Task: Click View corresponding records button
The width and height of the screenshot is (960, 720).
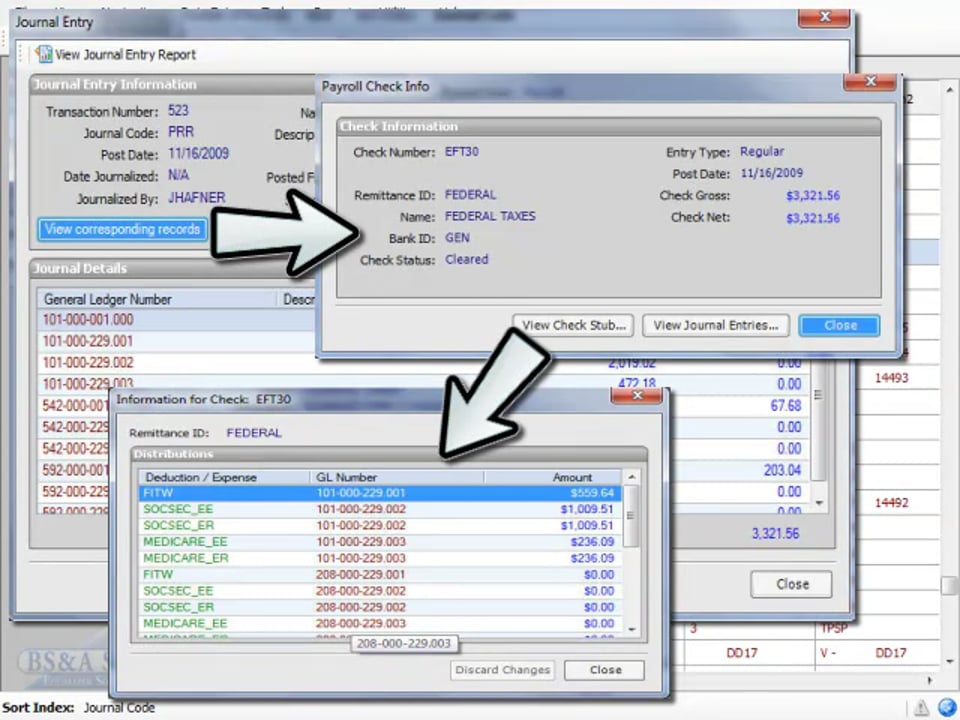Action: point(122,230)
